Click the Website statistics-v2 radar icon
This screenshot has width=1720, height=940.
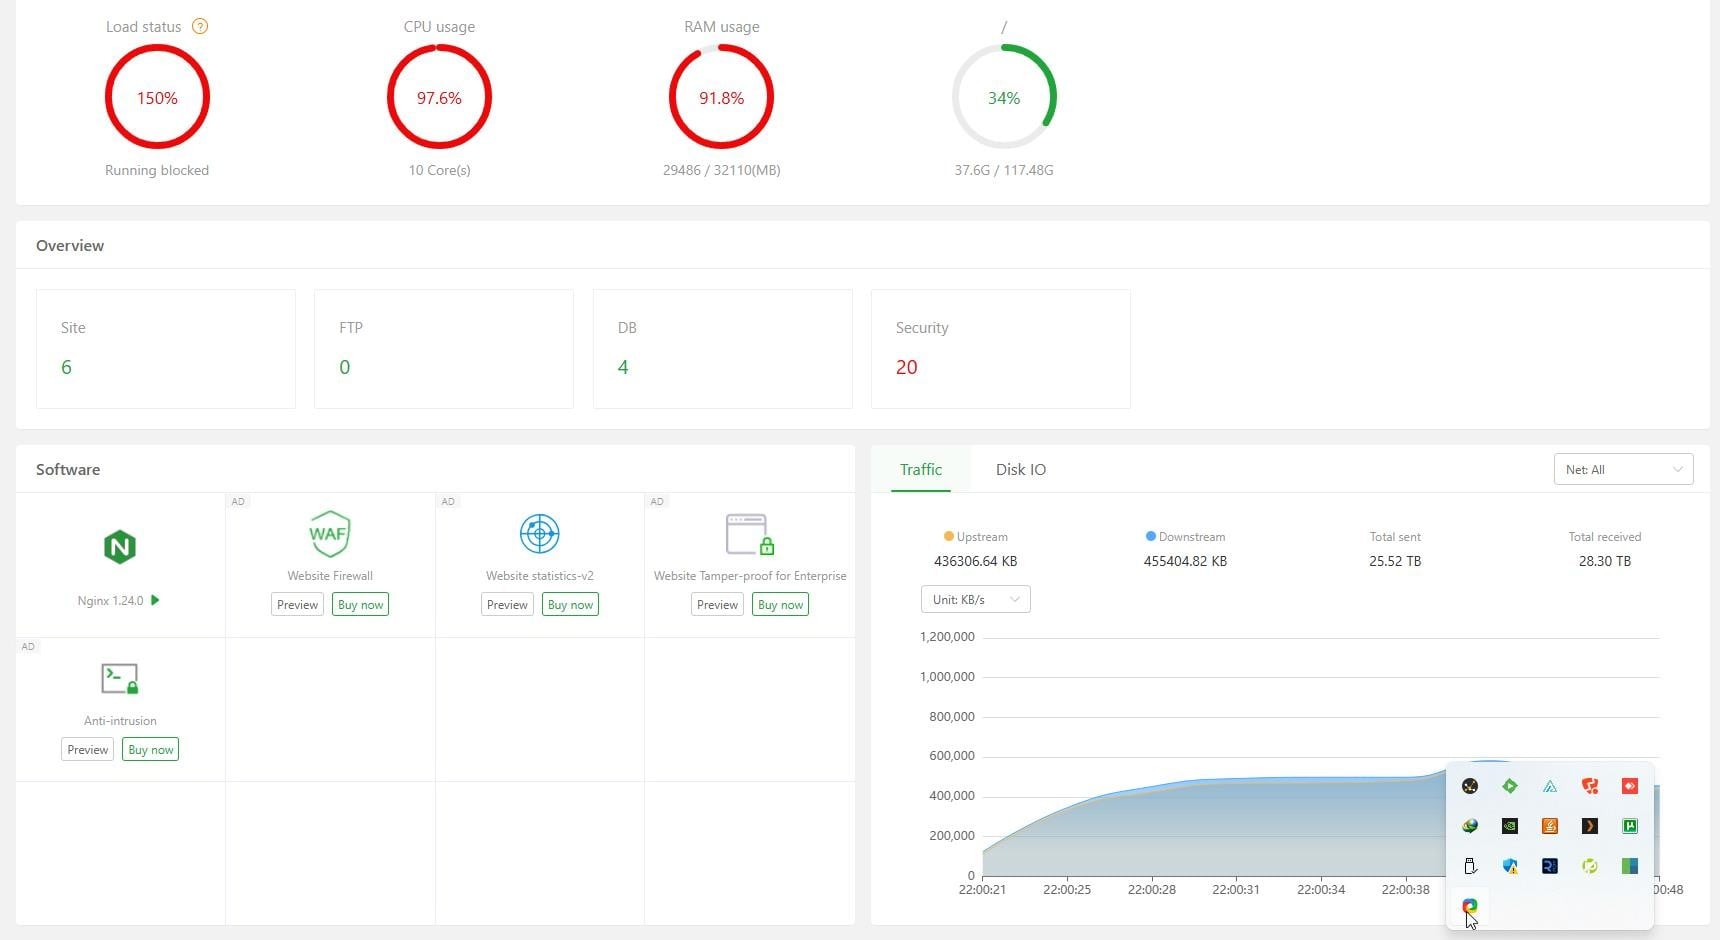coord(539,534)
